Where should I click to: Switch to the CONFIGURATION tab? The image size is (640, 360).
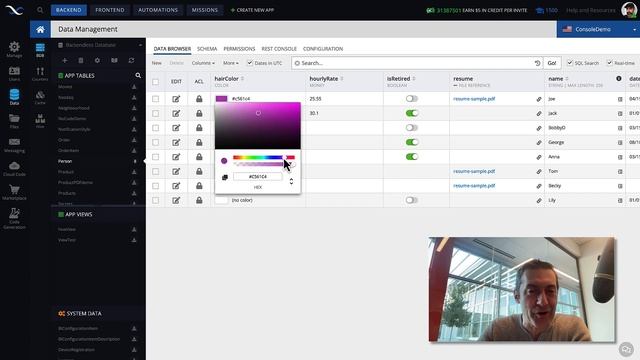(x=323, y=49)
